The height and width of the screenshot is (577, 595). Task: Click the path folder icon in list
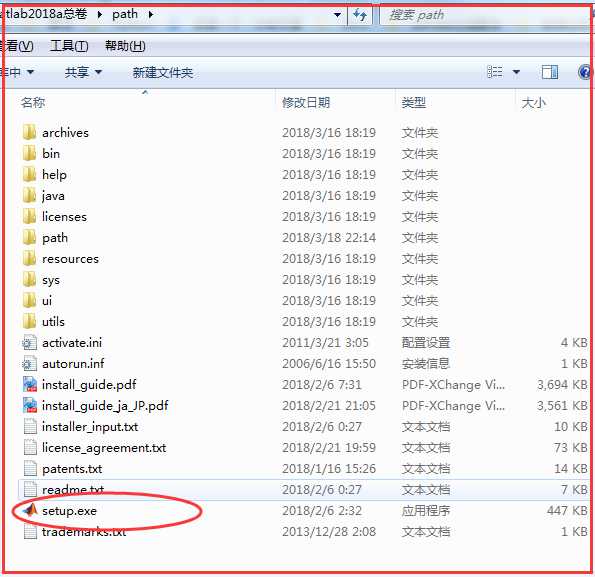[30, 237]
